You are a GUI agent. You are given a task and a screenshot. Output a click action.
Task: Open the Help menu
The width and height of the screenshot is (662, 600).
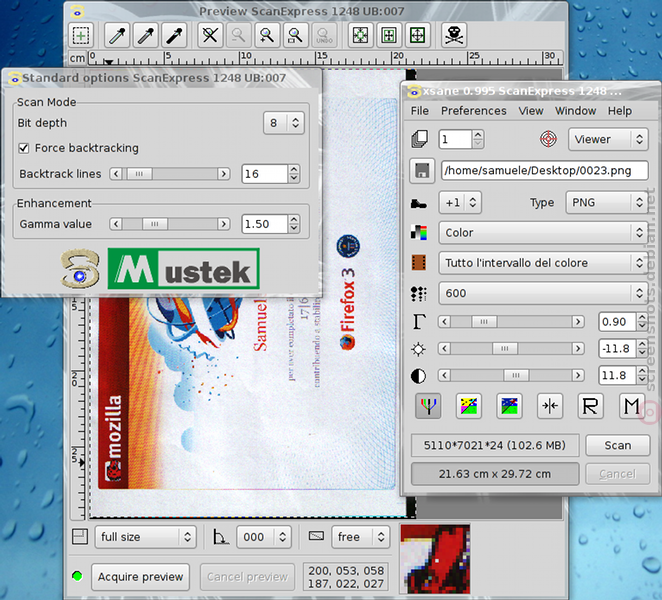click(620, 111)
